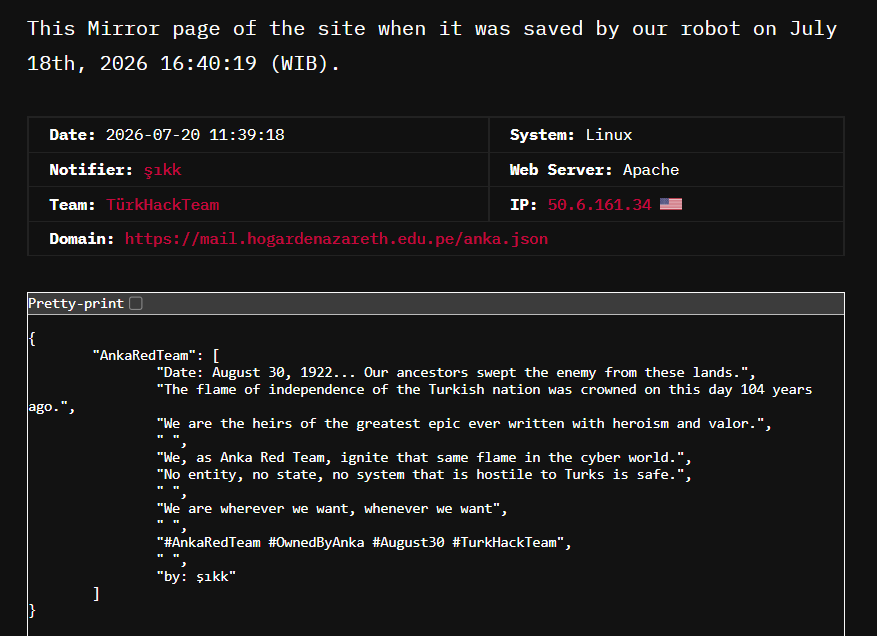Click the hashtag line #AnkaRedTeam #OwnedByAnka
This screenshot has height=636, width=877.
[x=364, y=543]
